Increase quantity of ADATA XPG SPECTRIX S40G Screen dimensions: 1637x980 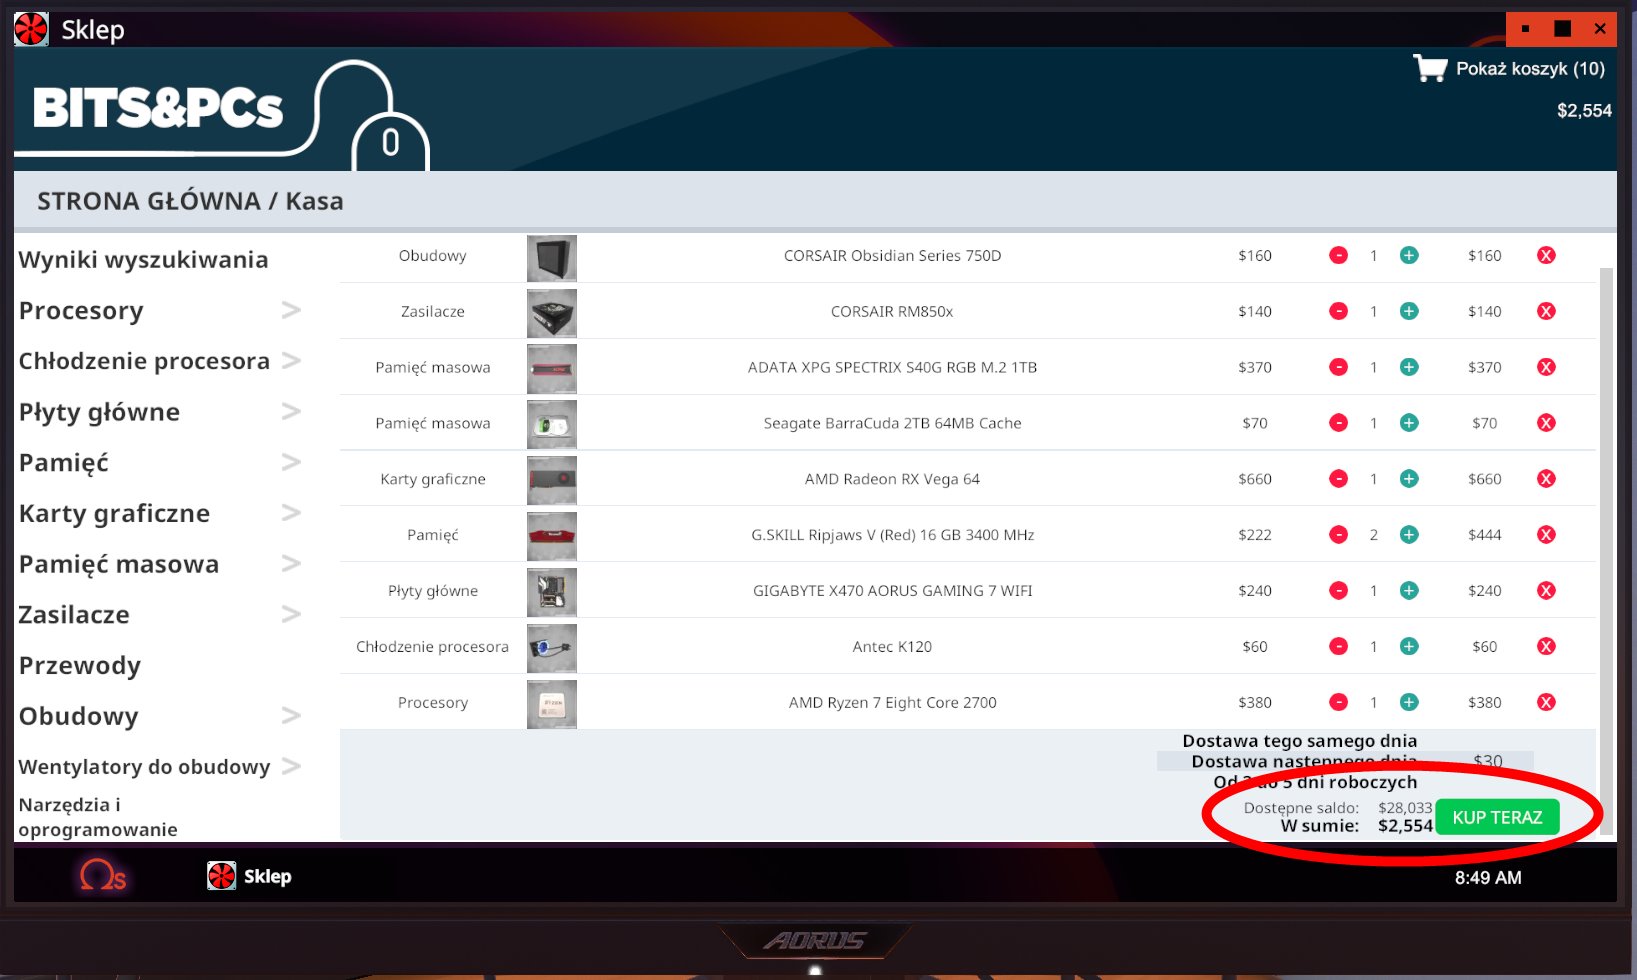coord(1409,367)
